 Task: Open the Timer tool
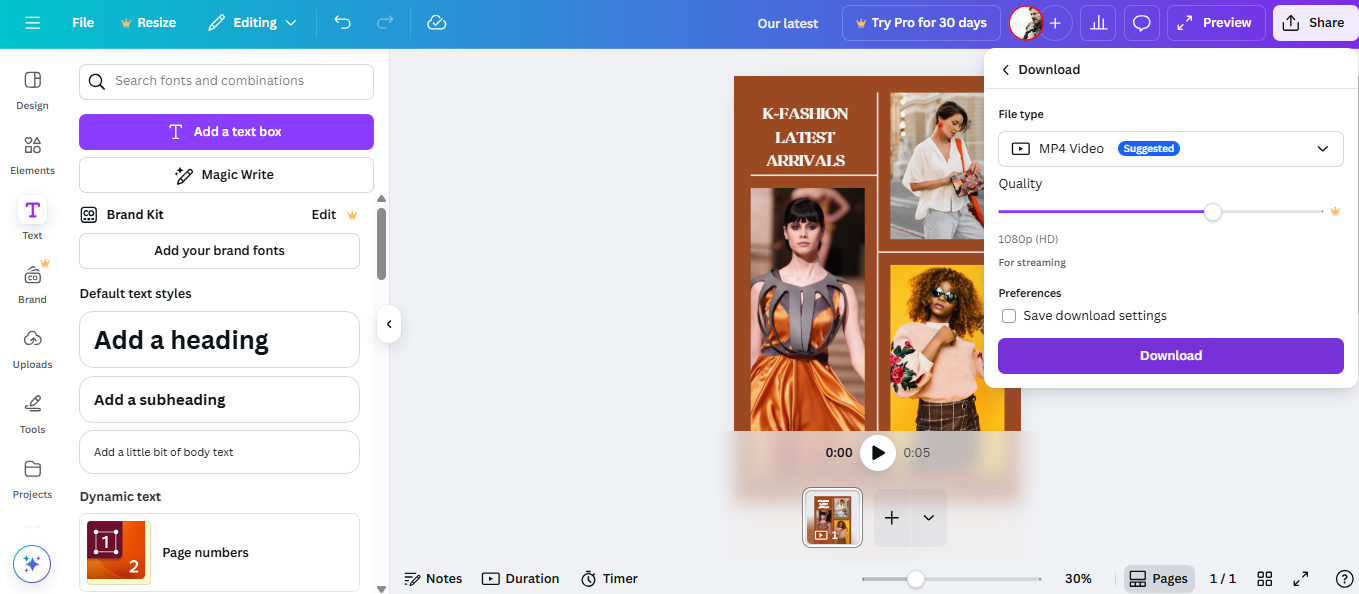609,579
